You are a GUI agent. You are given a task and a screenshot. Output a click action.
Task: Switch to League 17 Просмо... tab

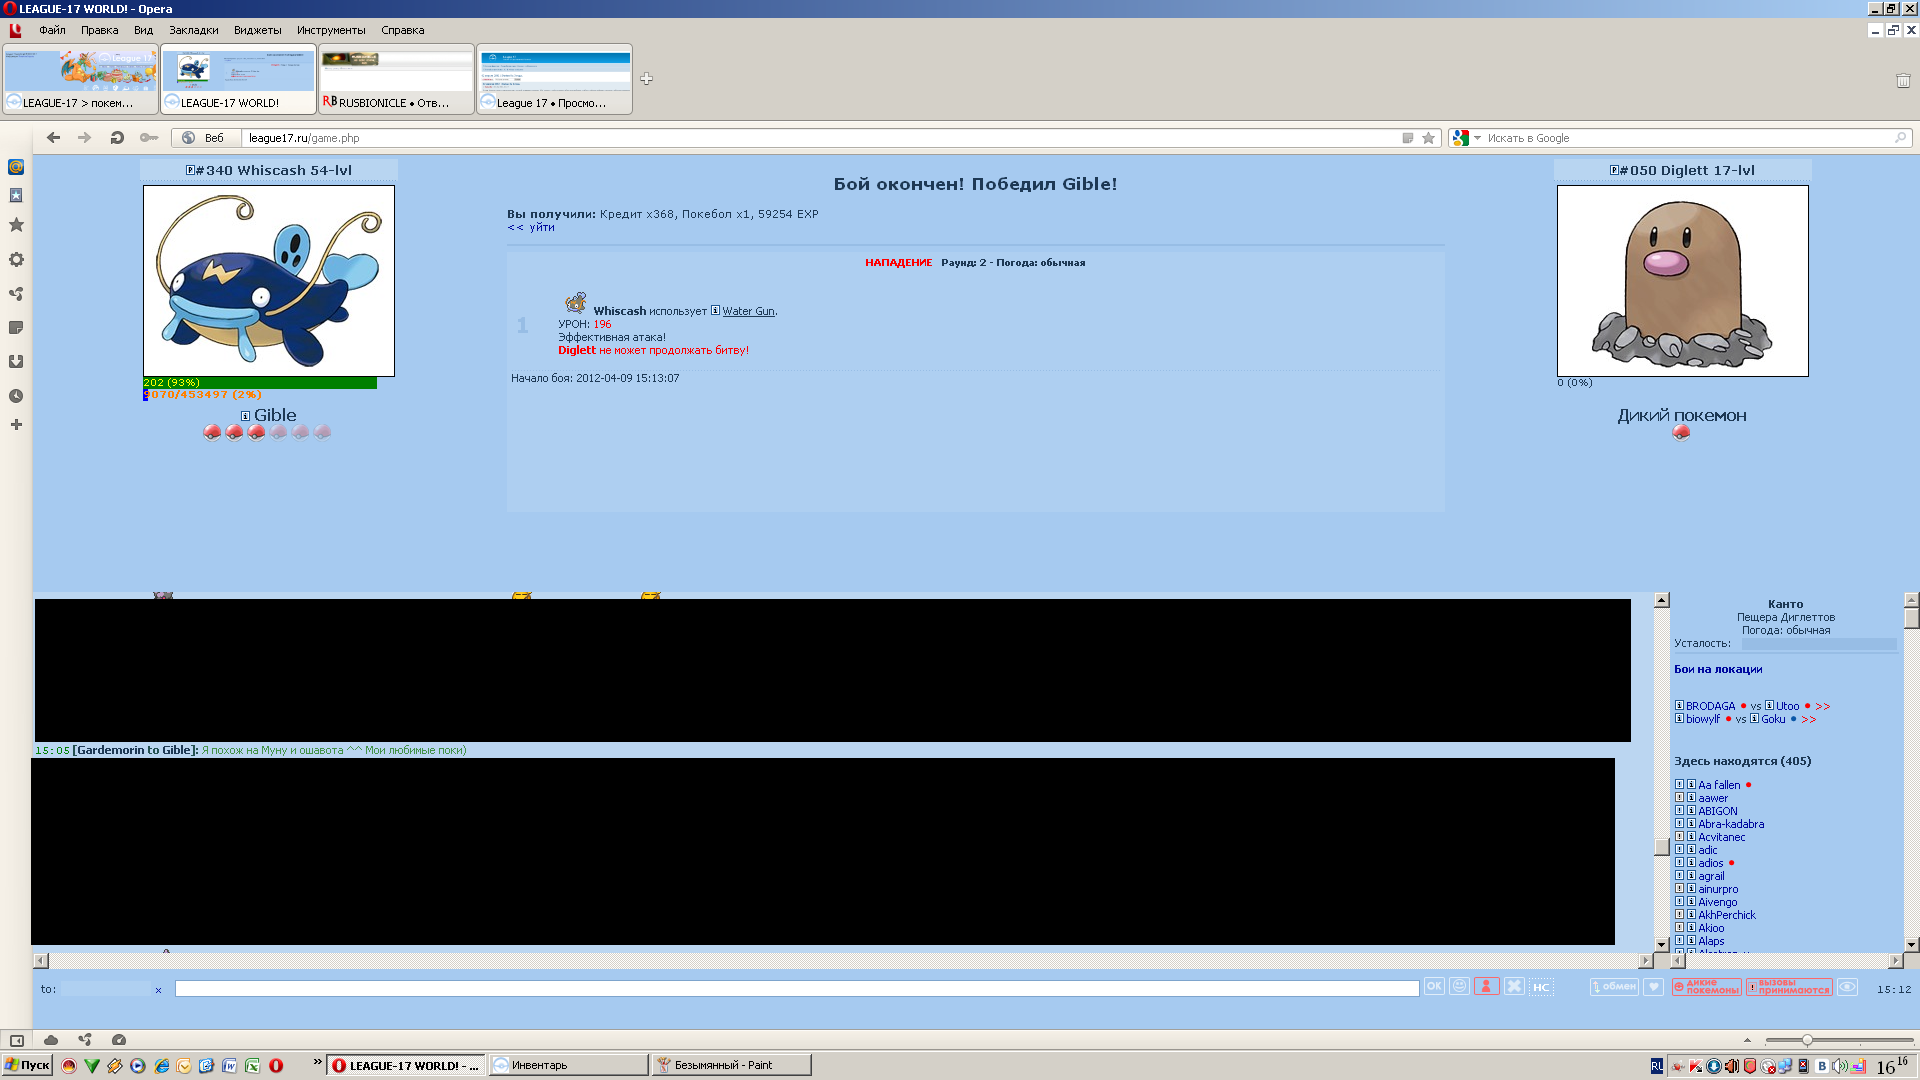coord(554,79)
